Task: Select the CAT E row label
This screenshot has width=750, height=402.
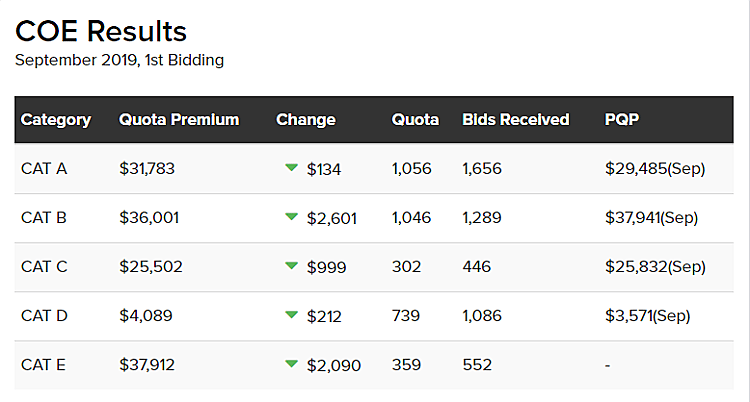Action: (x=44, y=365)
